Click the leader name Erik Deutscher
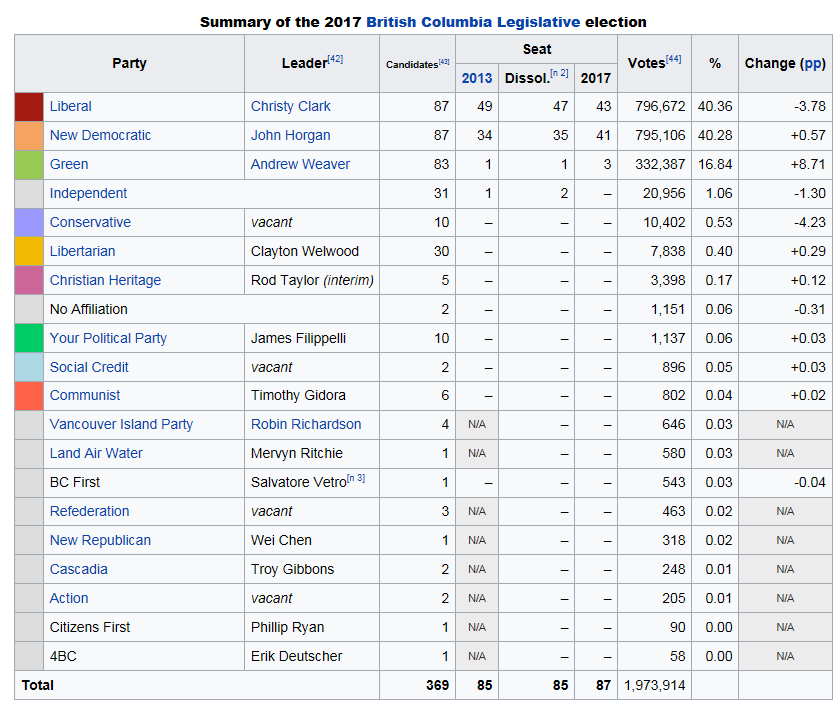This screenshot has width=840, height=710. point(296,655)
